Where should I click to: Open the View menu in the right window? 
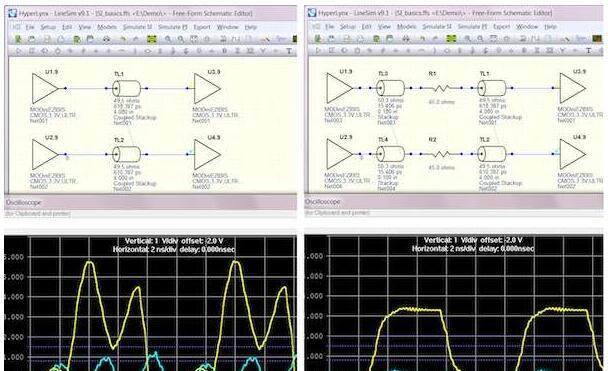coord(384,27)
